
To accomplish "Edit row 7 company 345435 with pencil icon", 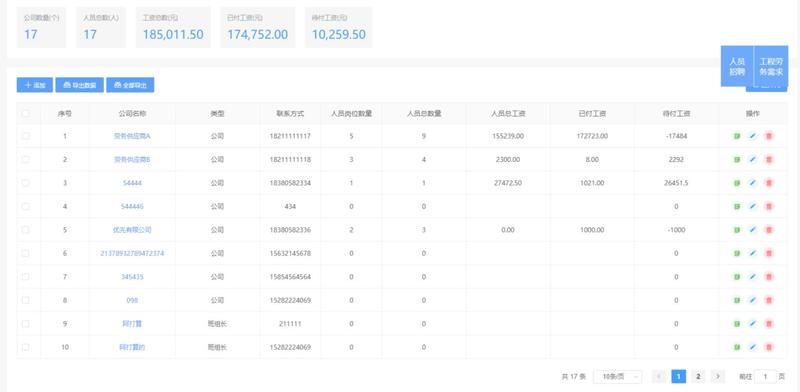I will pyautogui.click(x=753, y=277).
